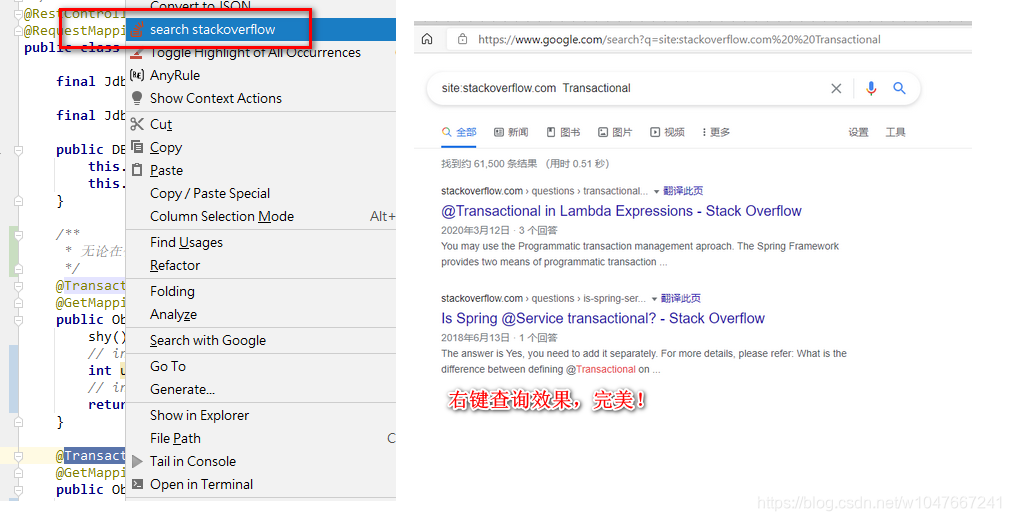Click the Tail in Console play icon
The height and width of the screenshot is (521, 1011).
[x=137, y=462]
